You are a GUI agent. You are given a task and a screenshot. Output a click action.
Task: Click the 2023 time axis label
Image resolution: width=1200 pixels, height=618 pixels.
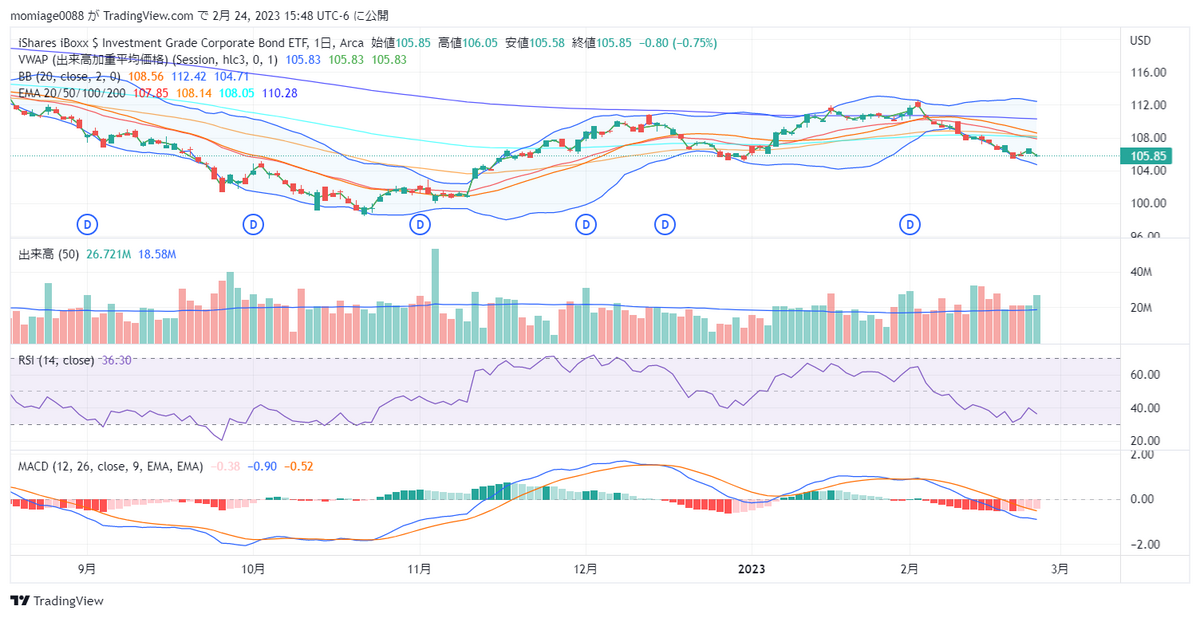pos(752,568)
